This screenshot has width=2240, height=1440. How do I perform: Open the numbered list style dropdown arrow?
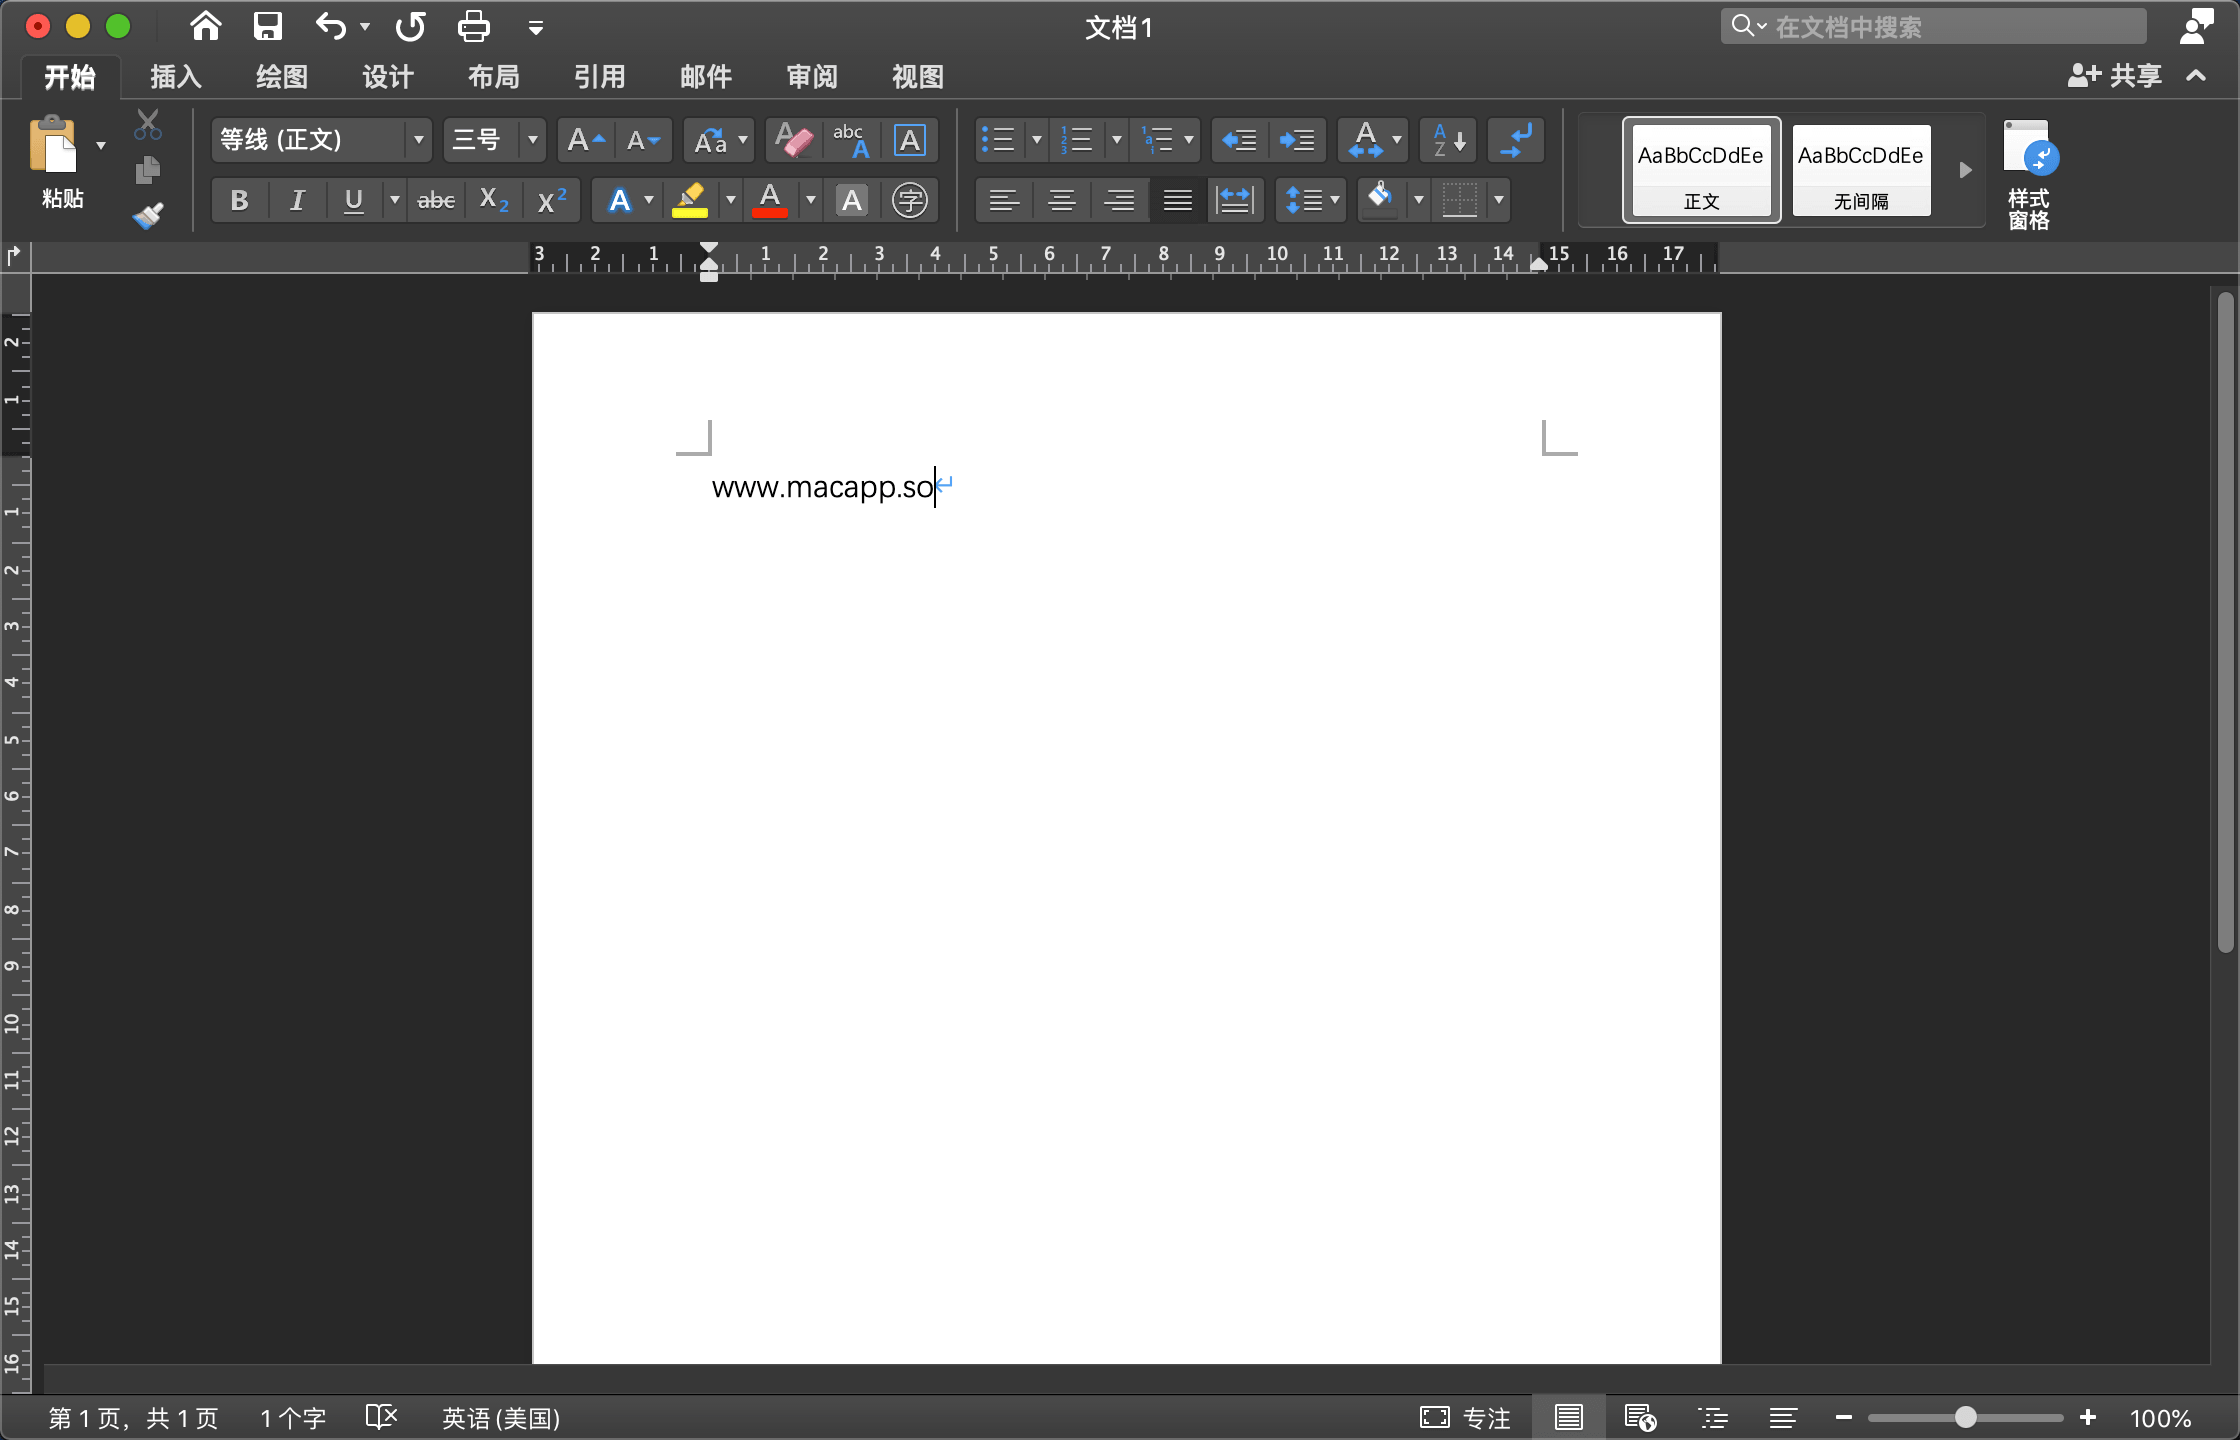pos(1117,140)
